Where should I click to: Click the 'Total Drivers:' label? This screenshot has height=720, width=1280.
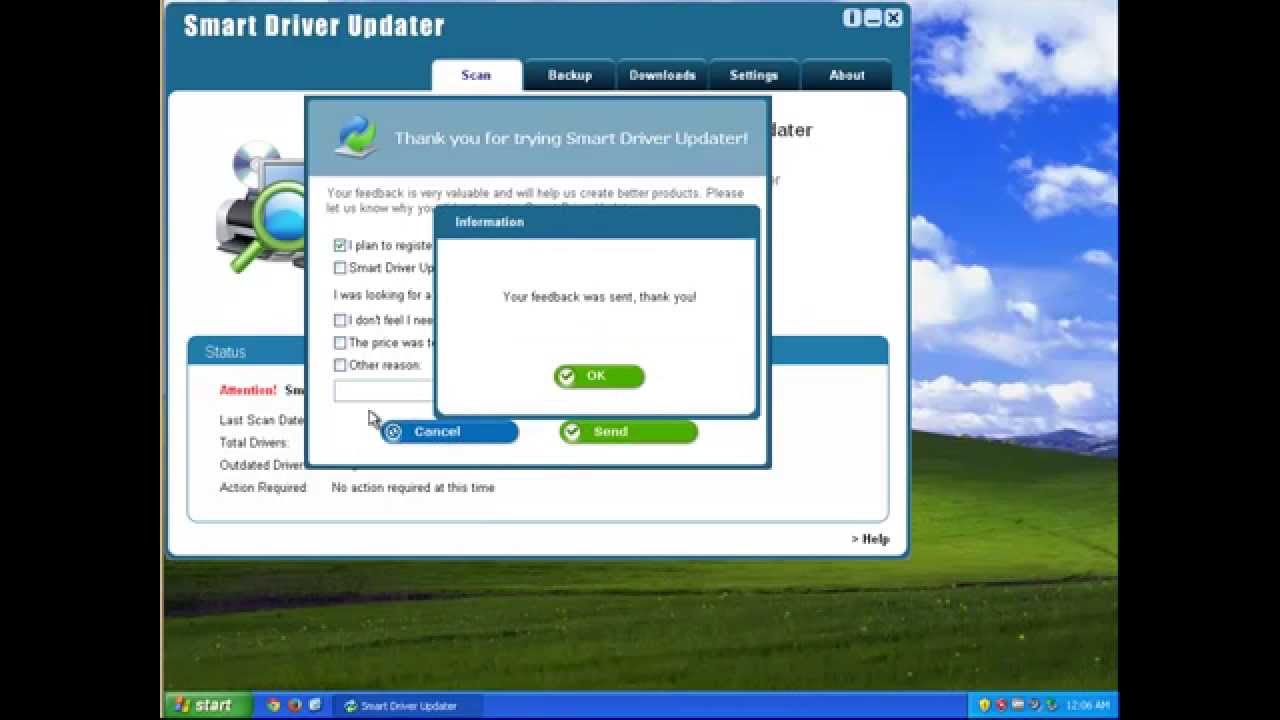tap(254, 443)
